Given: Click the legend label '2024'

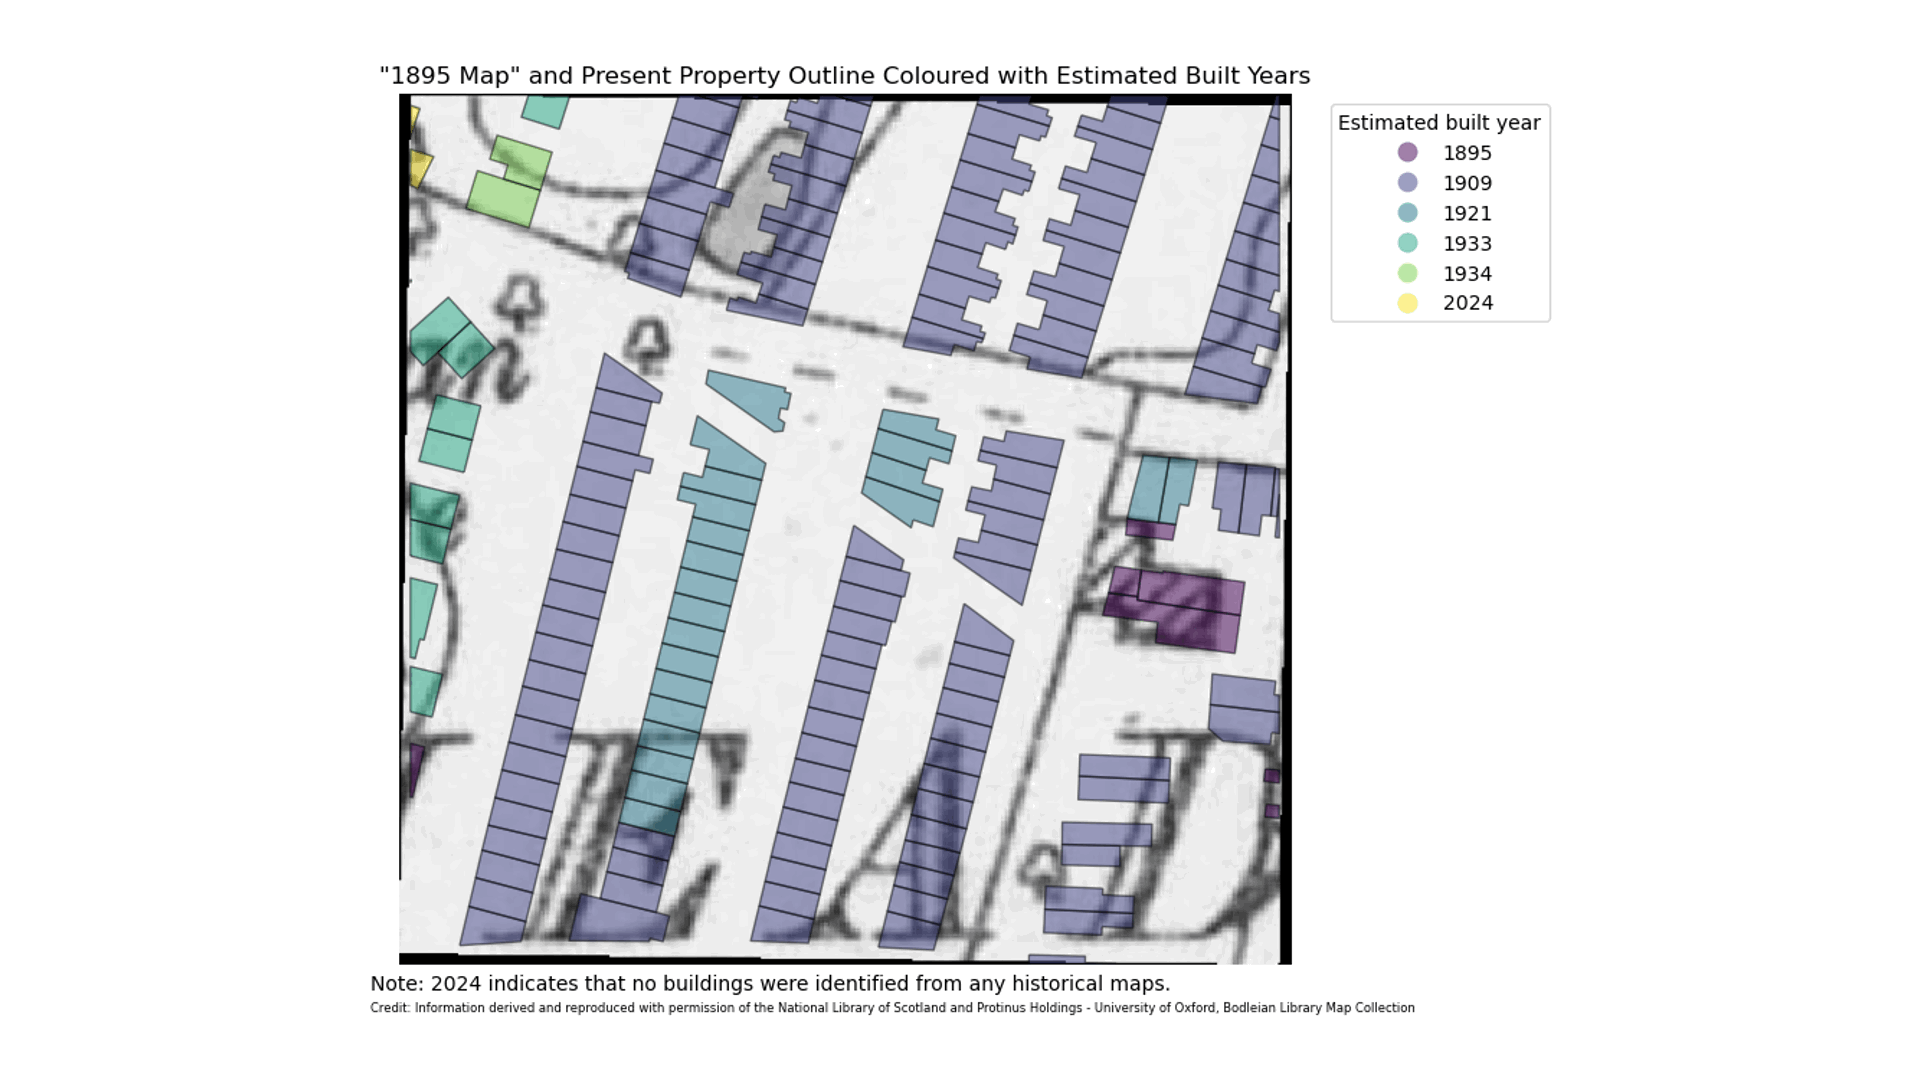Looking at the screenshot, I should click(x=1467, y=303).
